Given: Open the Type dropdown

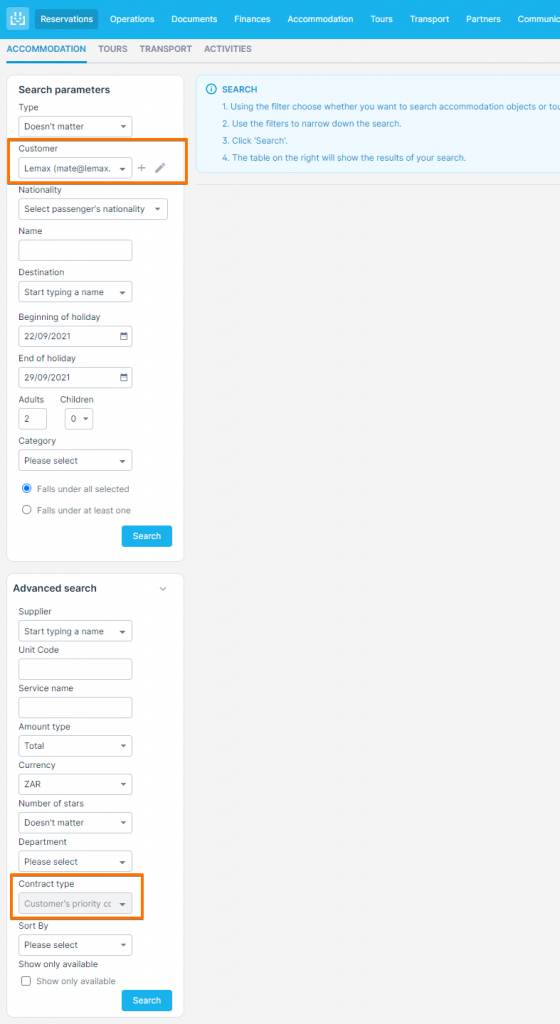Looking at the screenshot, I should coord(75,127).
